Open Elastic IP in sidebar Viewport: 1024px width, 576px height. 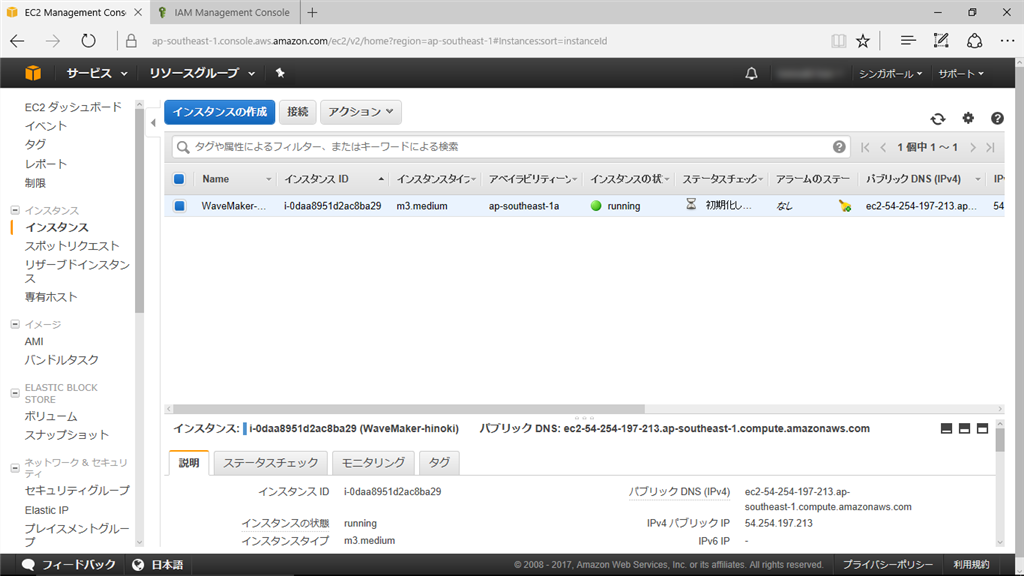tap(46, 510)
